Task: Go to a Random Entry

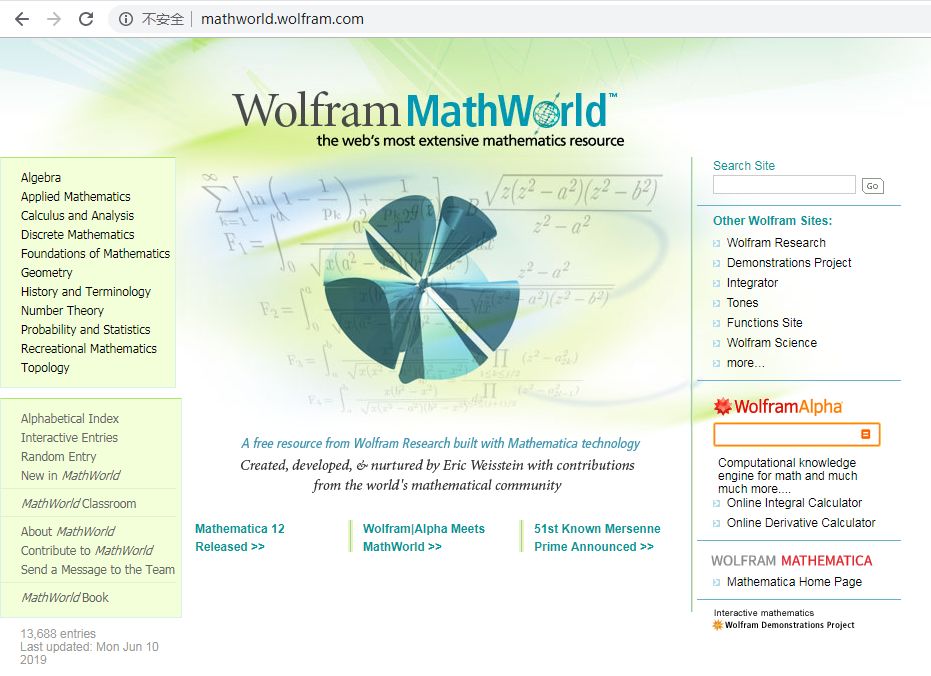Action: point(58,456)
